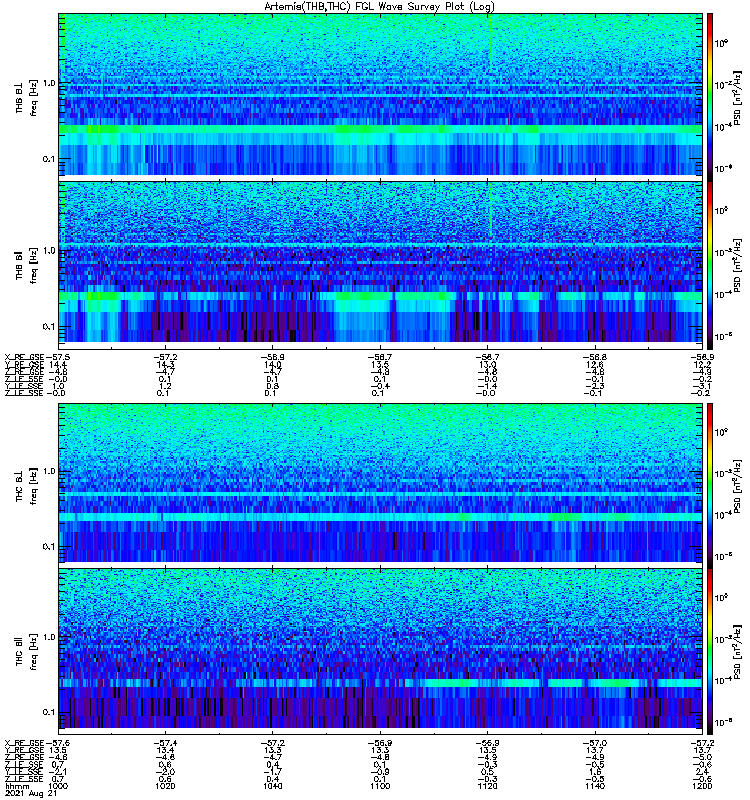Click X_RE_GSE value -57.0 under THC panels
The height and width of the screenshot is (800, 750).
tap(595, 743)
